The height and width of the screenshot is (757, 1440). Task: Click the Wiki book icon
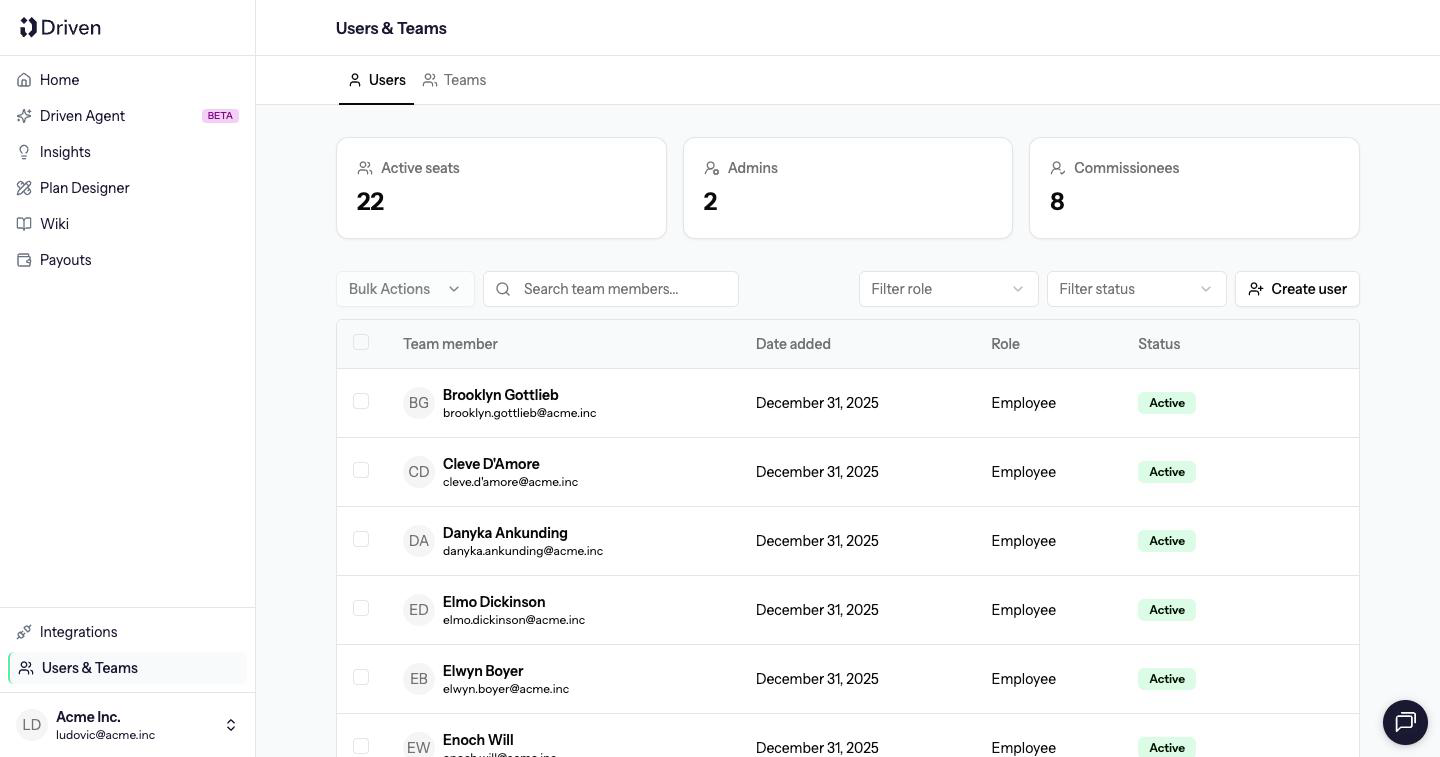click(x=24, y=224)
